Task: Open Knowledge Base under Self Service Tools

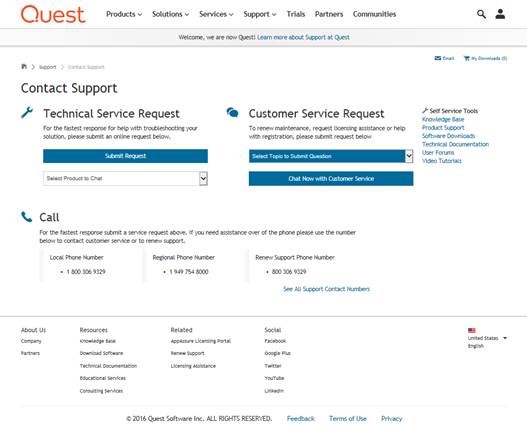Action: click(443, 119)
